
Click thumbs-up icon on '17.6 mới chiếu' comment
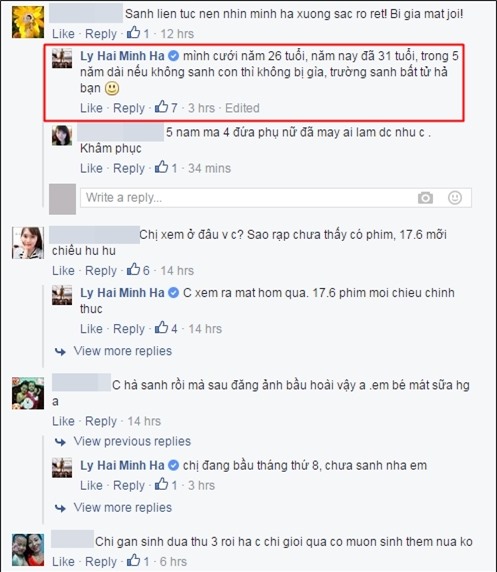133,270
